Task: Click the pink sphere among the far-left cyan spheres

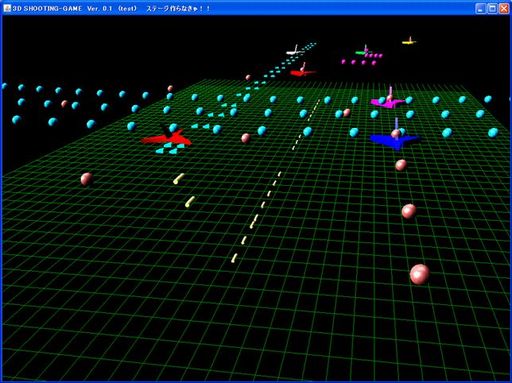Action: [64, 104]
